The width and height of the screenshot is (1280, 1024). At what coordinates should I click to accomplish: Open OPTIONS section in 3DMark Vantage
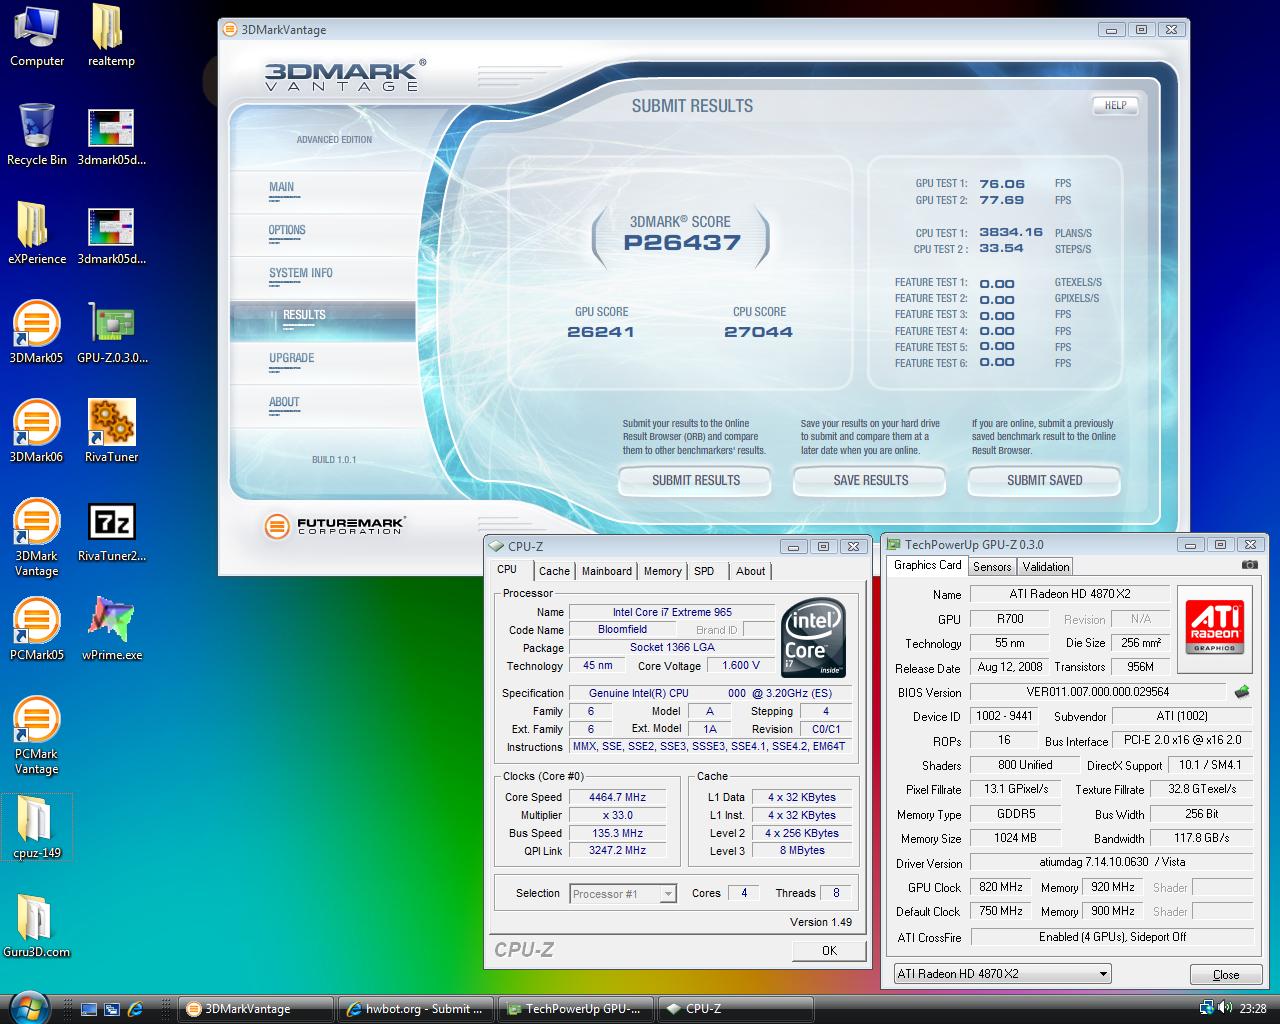(323, 233)
